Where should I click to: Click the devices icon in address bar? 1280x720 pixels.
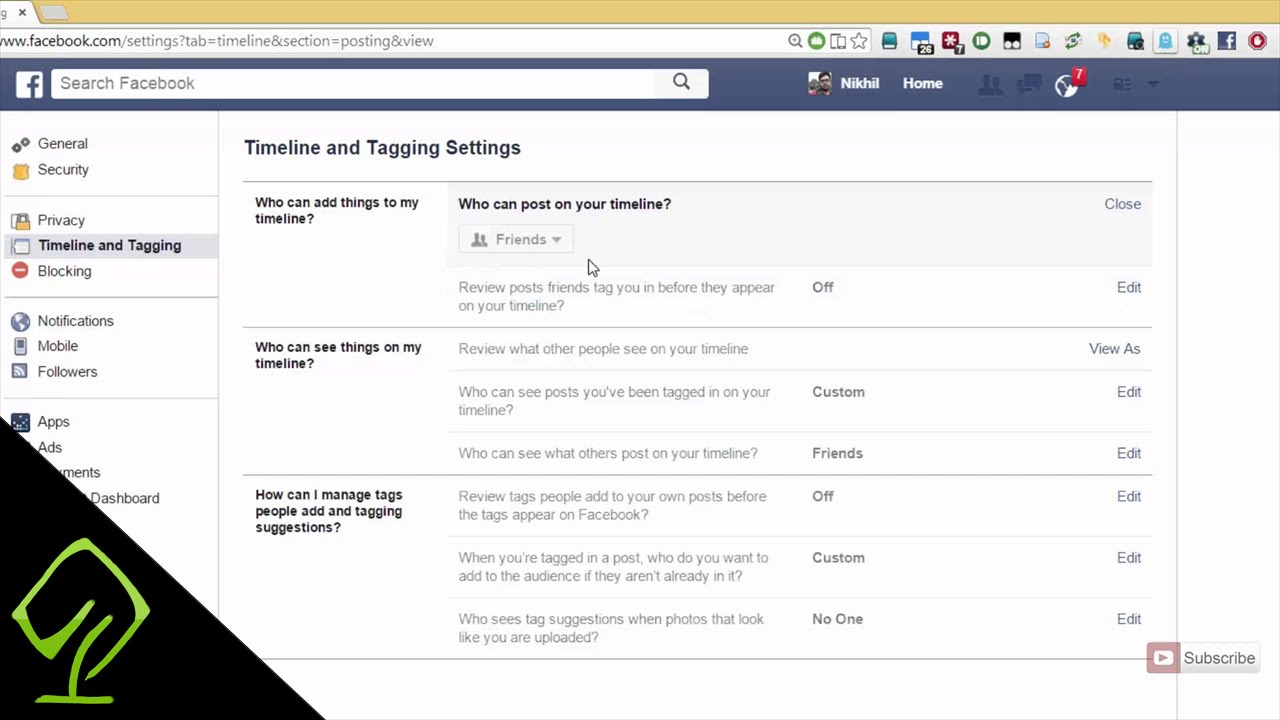838,41
